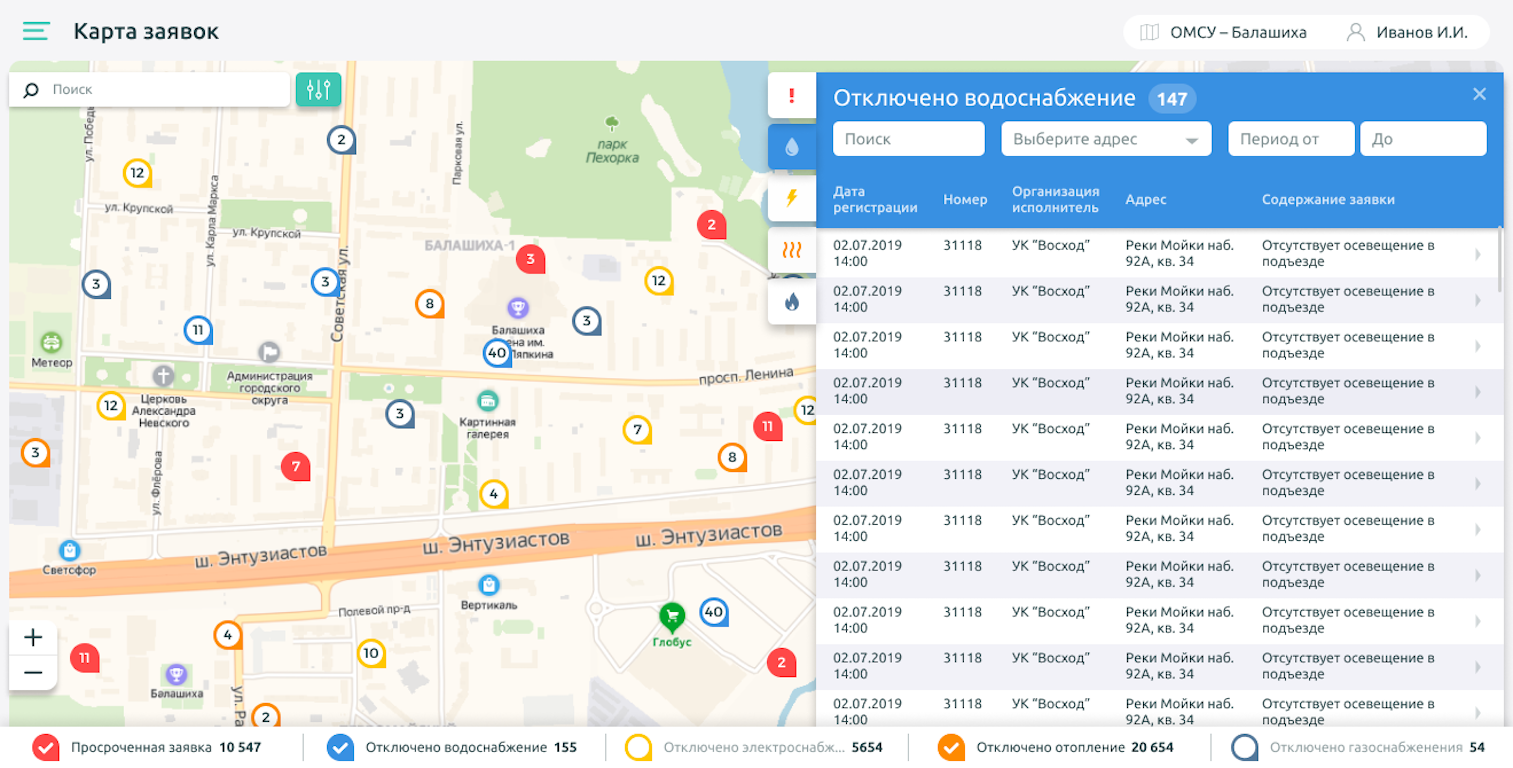Expand the Выберите адрес dropdown
The width and height of the screenshot is (1513, 768).
click(x=1106, y=139)
